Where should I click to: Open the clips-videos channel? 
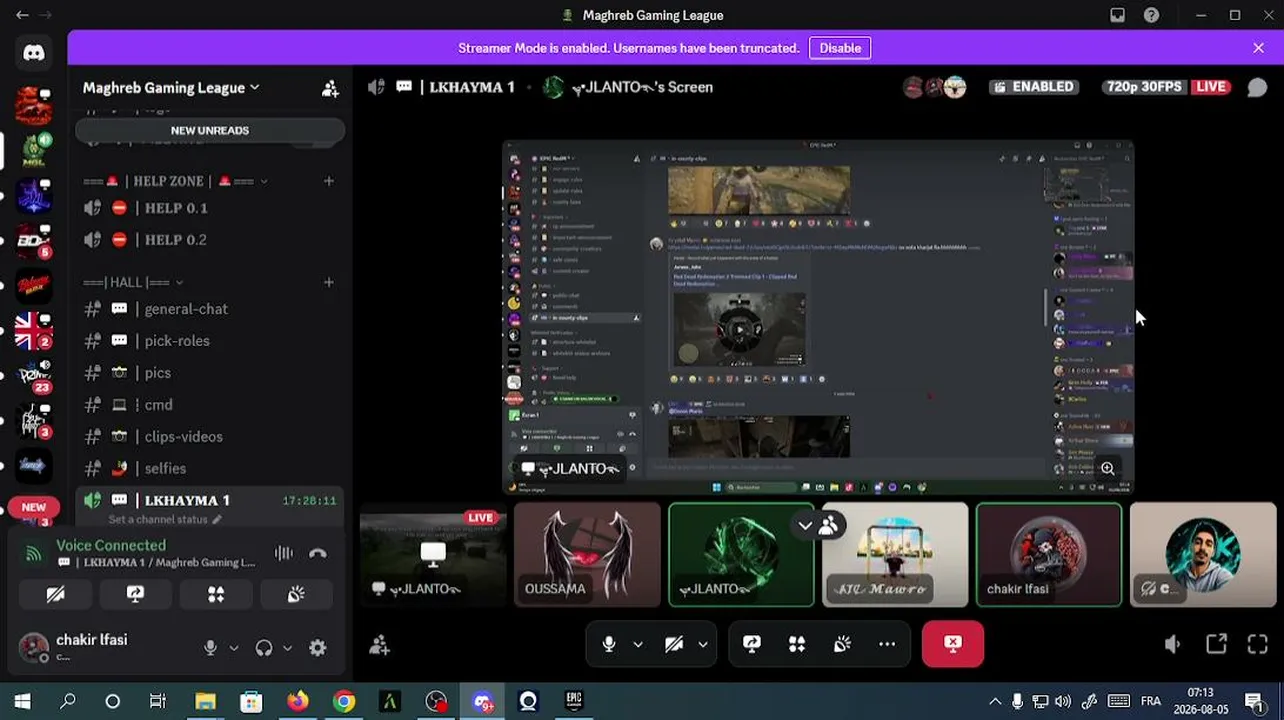pos(211,437)
